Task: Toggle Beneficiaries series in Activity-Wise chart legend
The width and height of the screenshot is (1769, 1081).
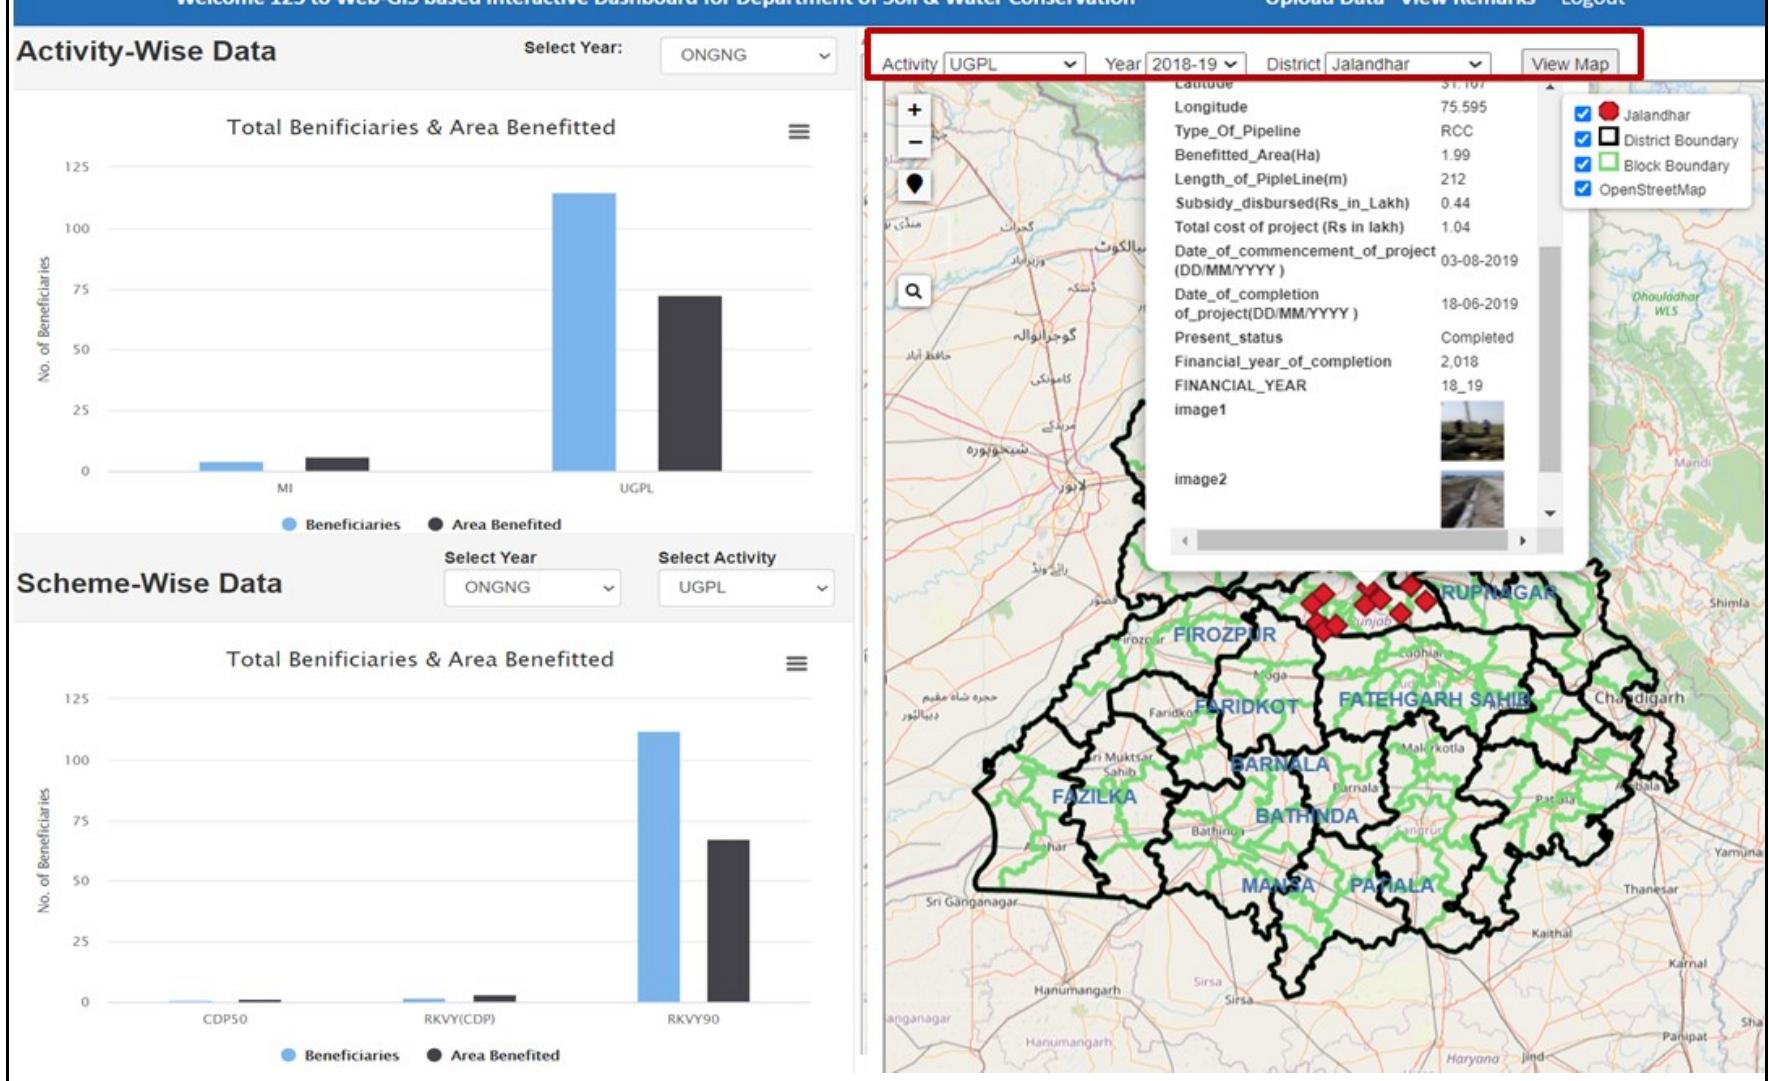Action: 341,524
